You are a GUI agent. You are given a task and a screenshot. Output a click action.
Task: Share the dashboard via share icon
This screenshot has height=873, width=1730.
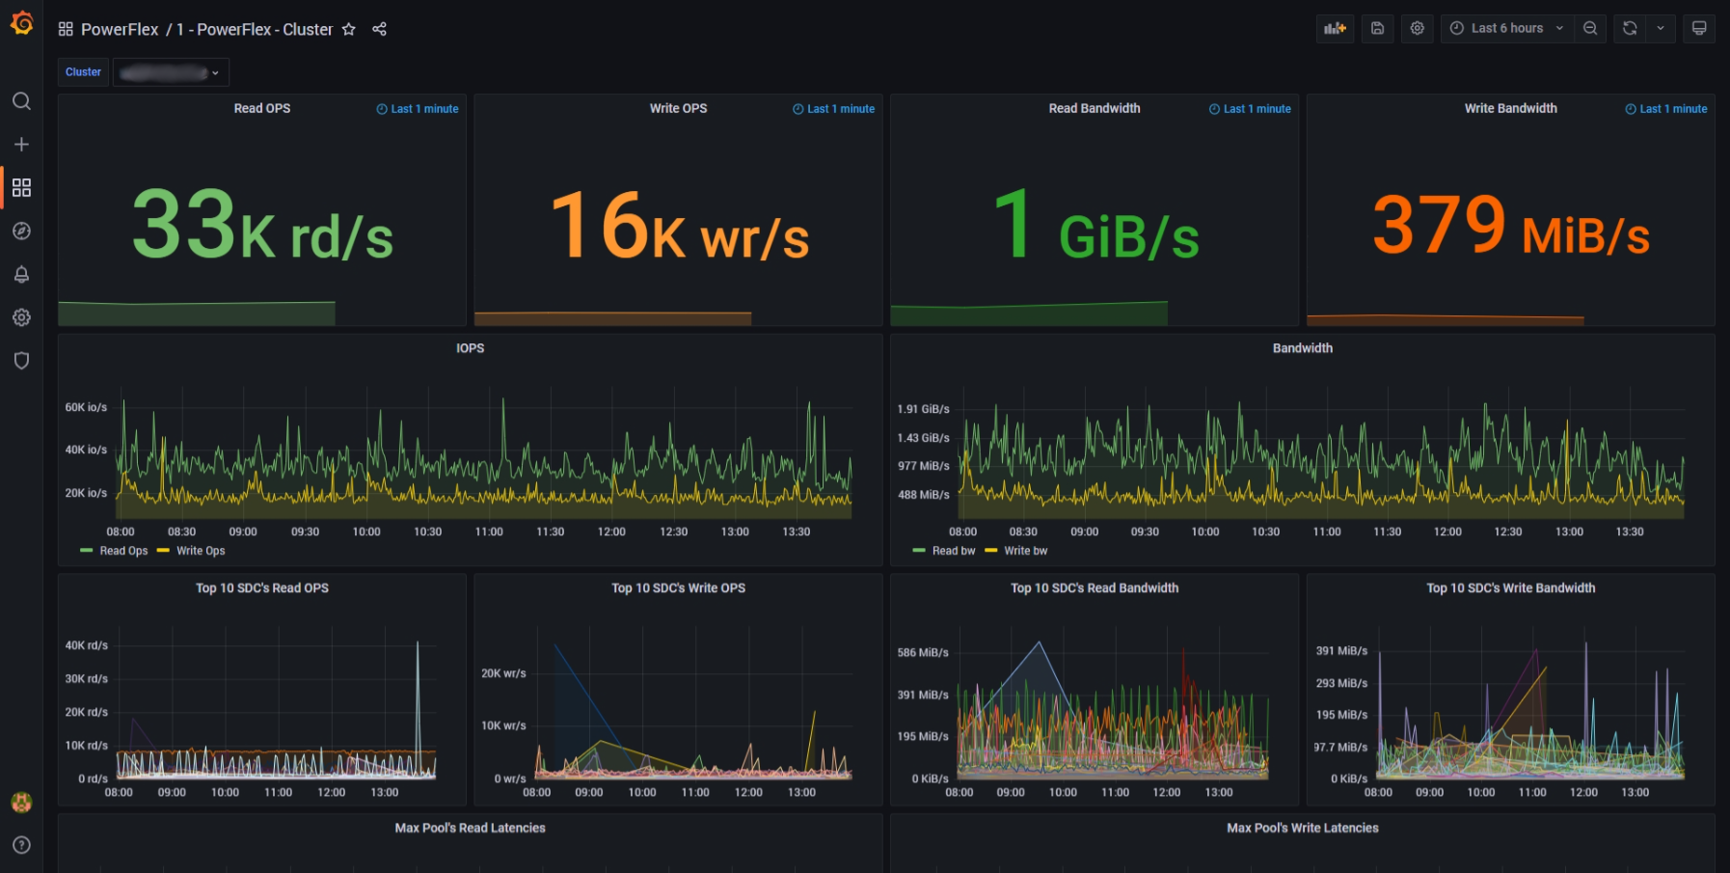[379, 29]
